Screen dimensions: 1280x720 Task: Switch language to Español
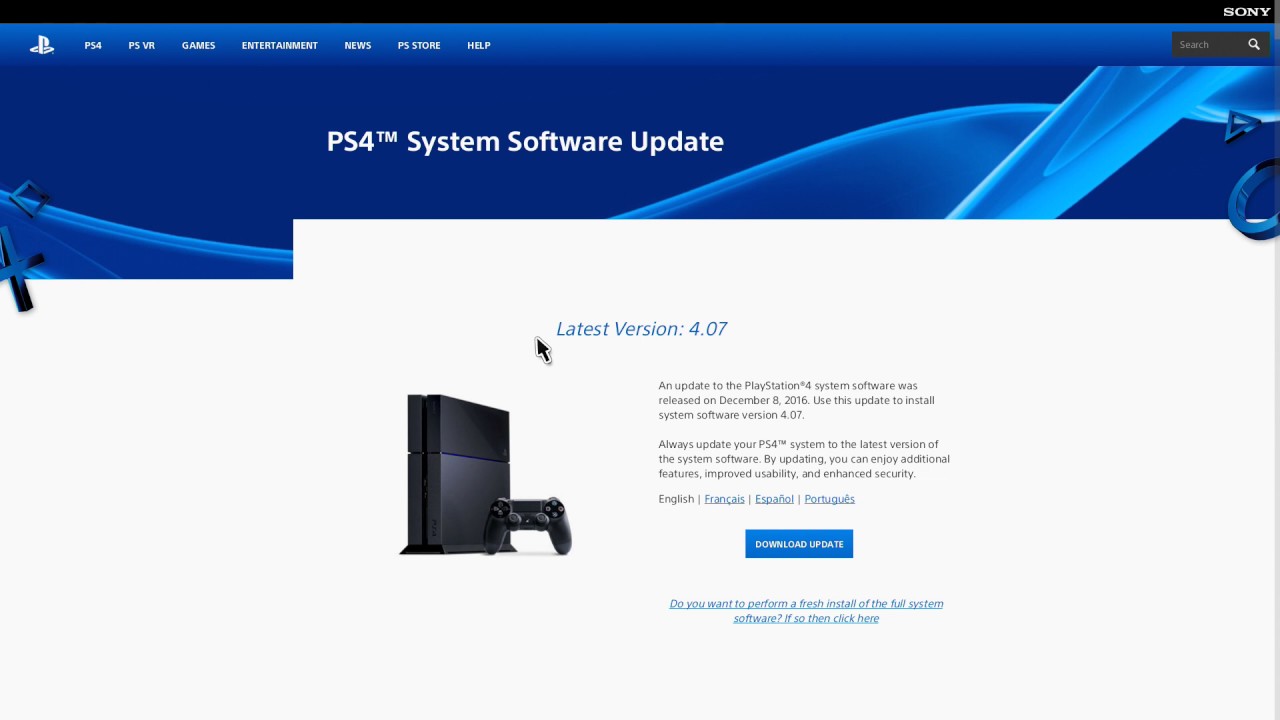(x=774, y=499)
